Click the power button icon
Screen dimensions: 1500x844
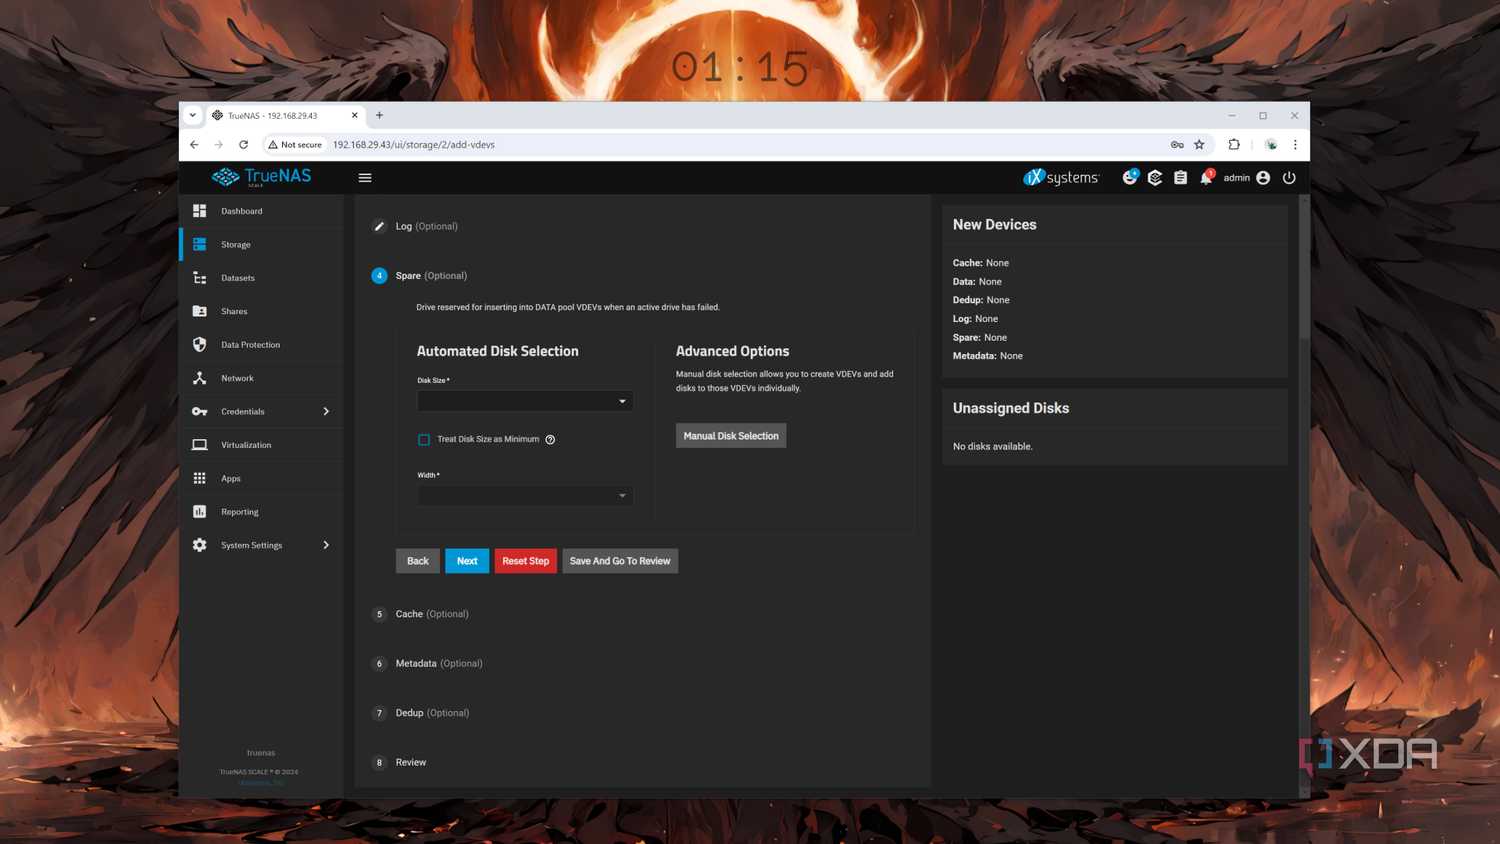1289,177
